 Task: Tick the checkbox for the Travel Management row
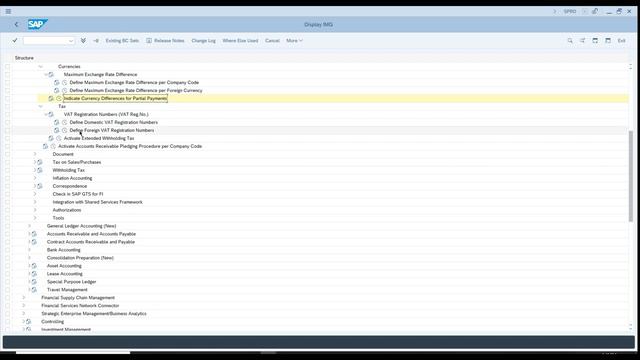[7, 289]
